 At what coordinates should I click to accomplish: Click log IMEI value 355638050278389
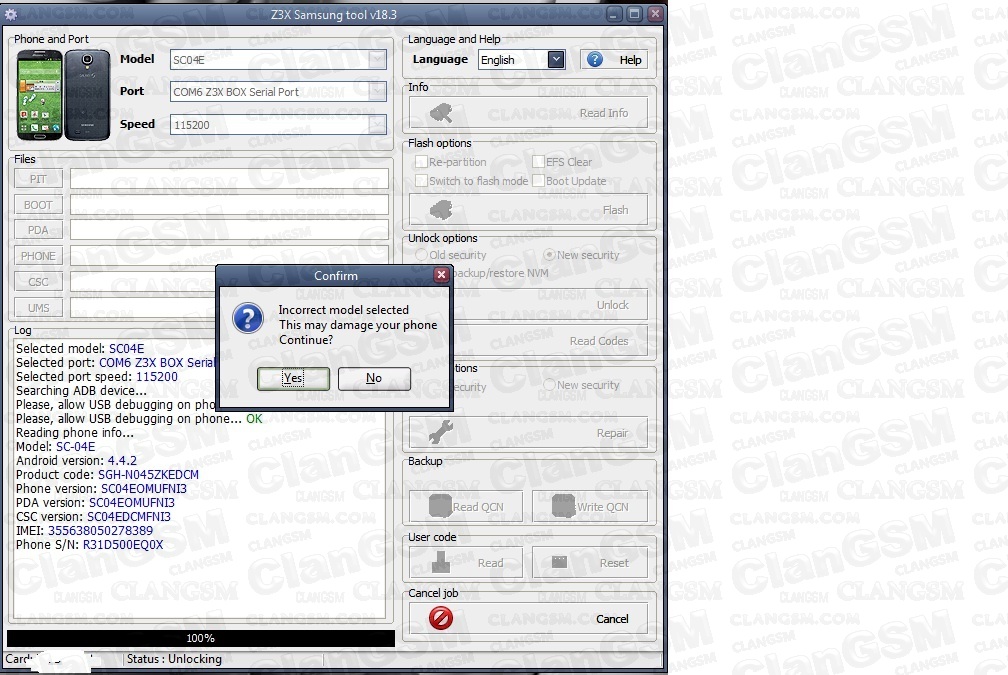(100, 531)
